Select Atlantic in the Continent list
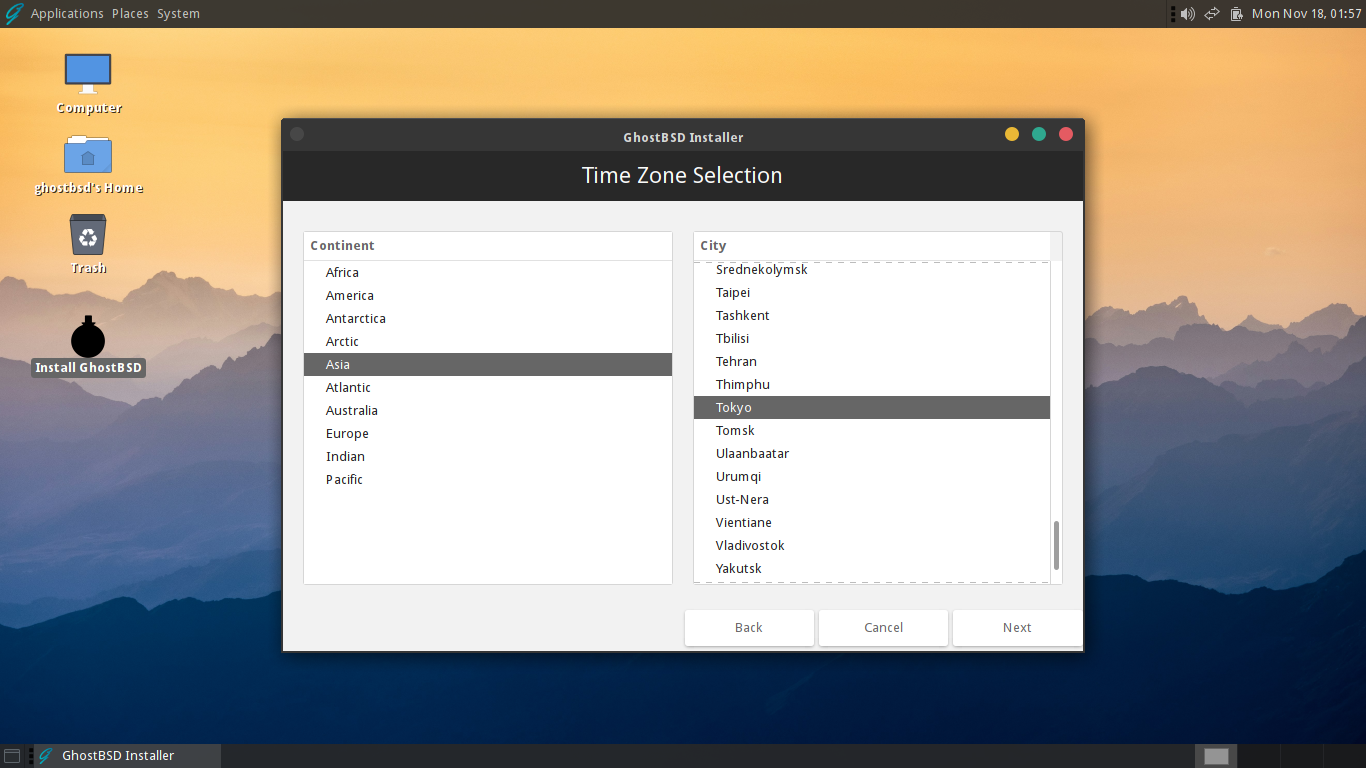This screenshot has height=768, width=1366. 488,388
